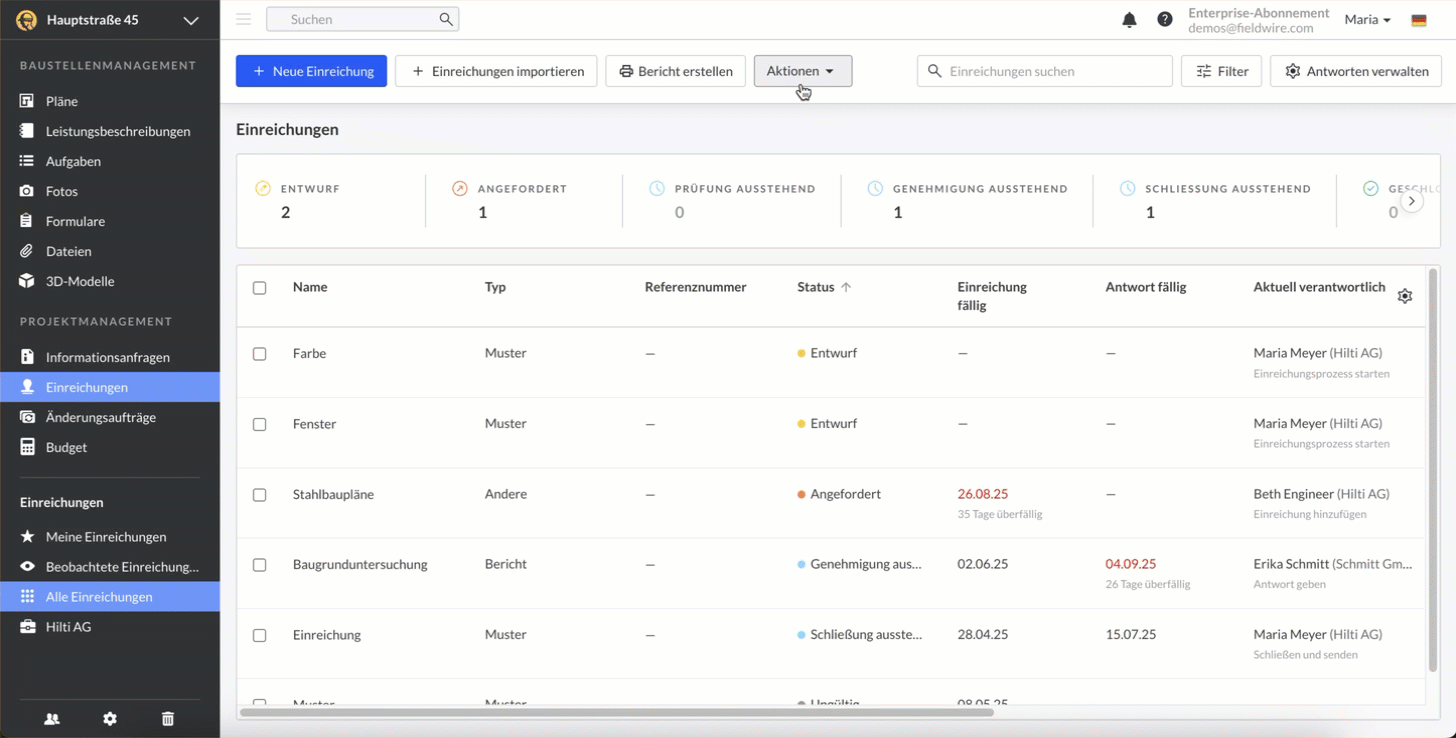Open the help question mark icon
The width and height of the screenshot is (1456, 738).
(x=1165, y=20)
